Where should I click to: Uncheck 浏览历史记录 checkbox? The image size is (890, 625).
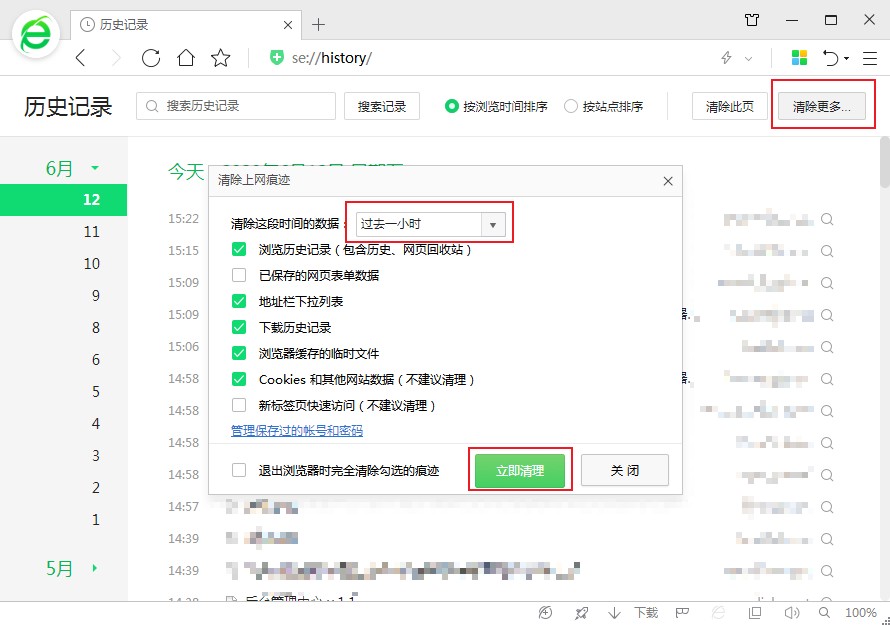tap(239, 249)
